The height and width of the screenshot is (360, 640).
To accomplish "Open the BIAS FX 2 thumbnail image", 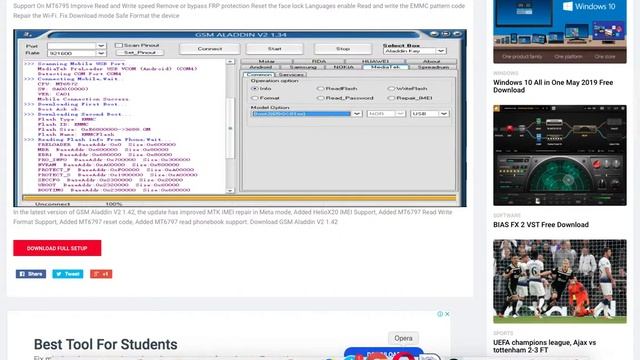I will tap(560, 156).
